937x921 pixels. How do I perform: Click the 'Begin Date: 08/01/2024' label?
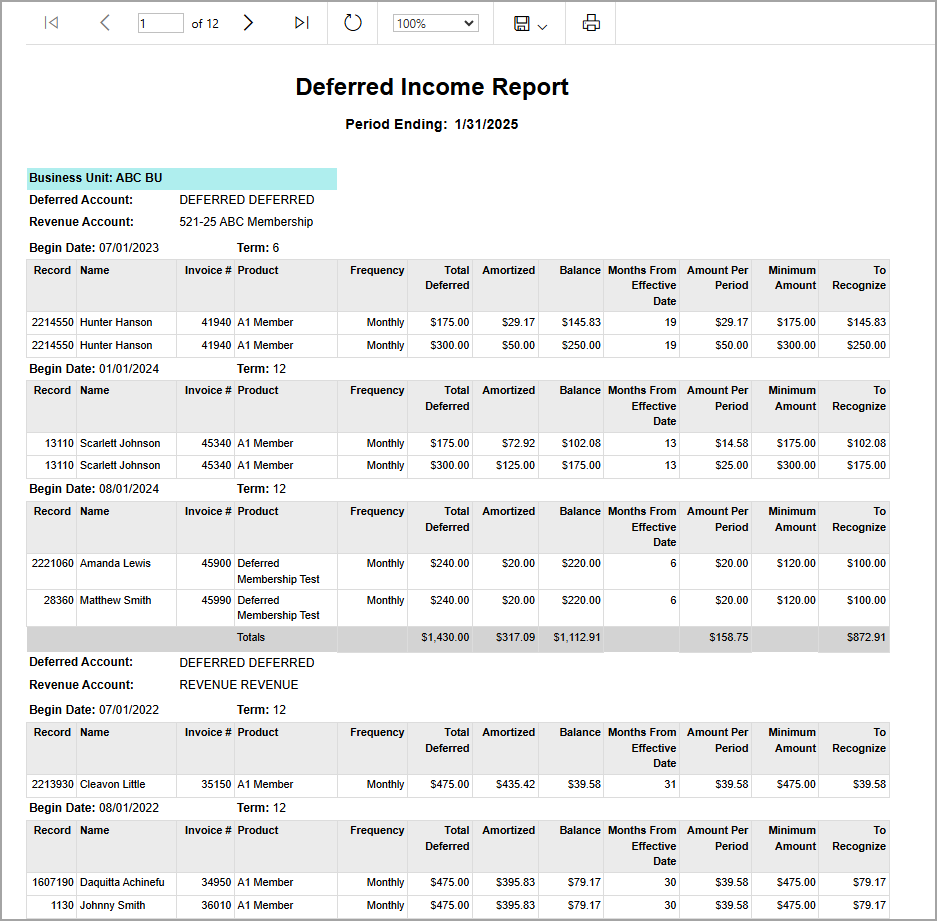pos(94,489)
